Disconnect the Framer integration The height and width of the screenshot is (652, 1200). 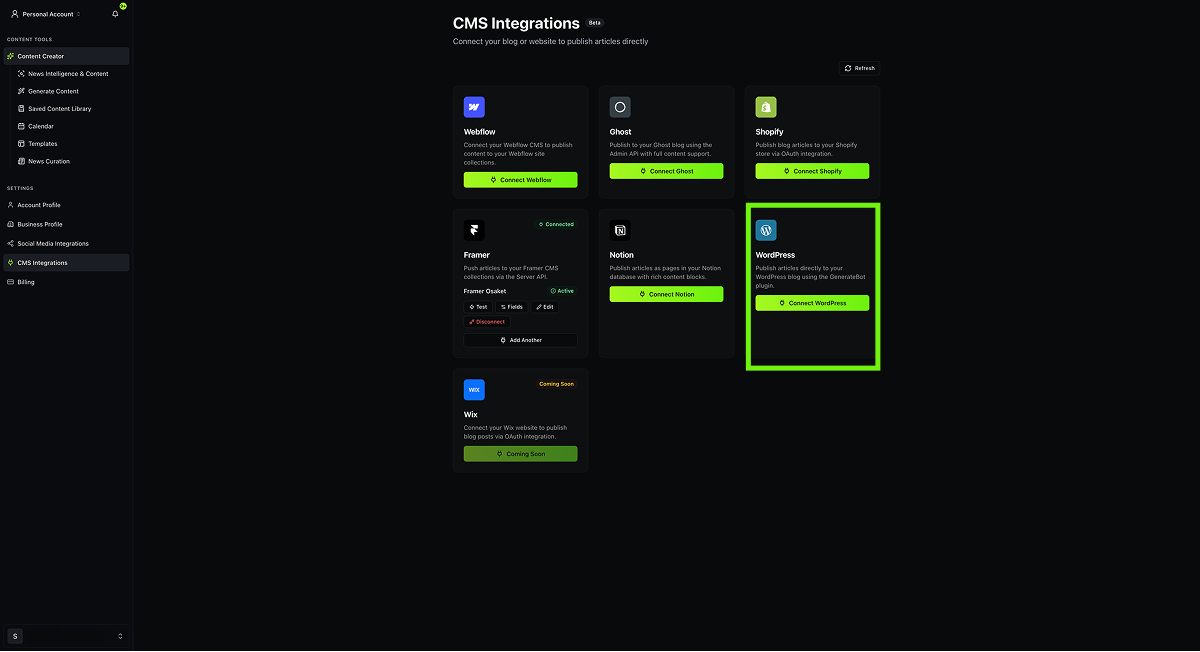coord(487,322)
